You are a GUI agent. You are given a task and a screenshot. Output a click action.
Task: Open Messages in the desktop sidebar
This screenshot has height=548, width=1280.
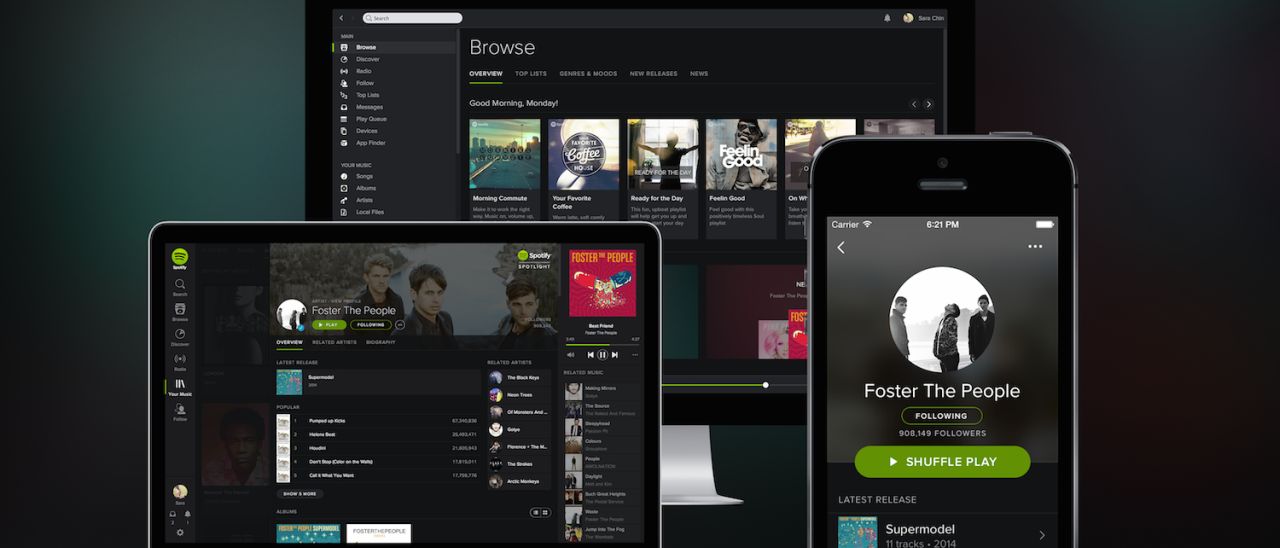tap(362, 107)
